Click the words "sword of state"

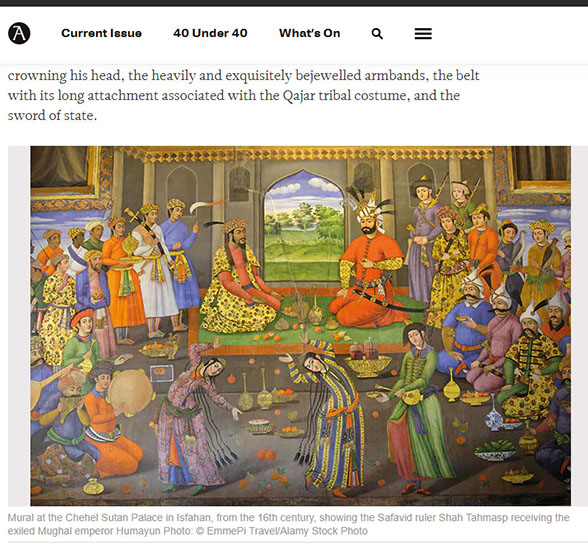pyautogui.click(x=52, y=115)
